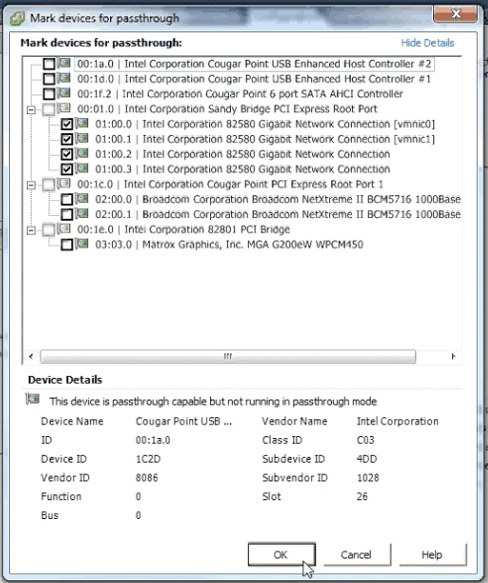Screen dimensions: 488x583
Task: Select the 82580 Gigabit Network Connection [vmnic1] row
Action: (x=265, y=139)
